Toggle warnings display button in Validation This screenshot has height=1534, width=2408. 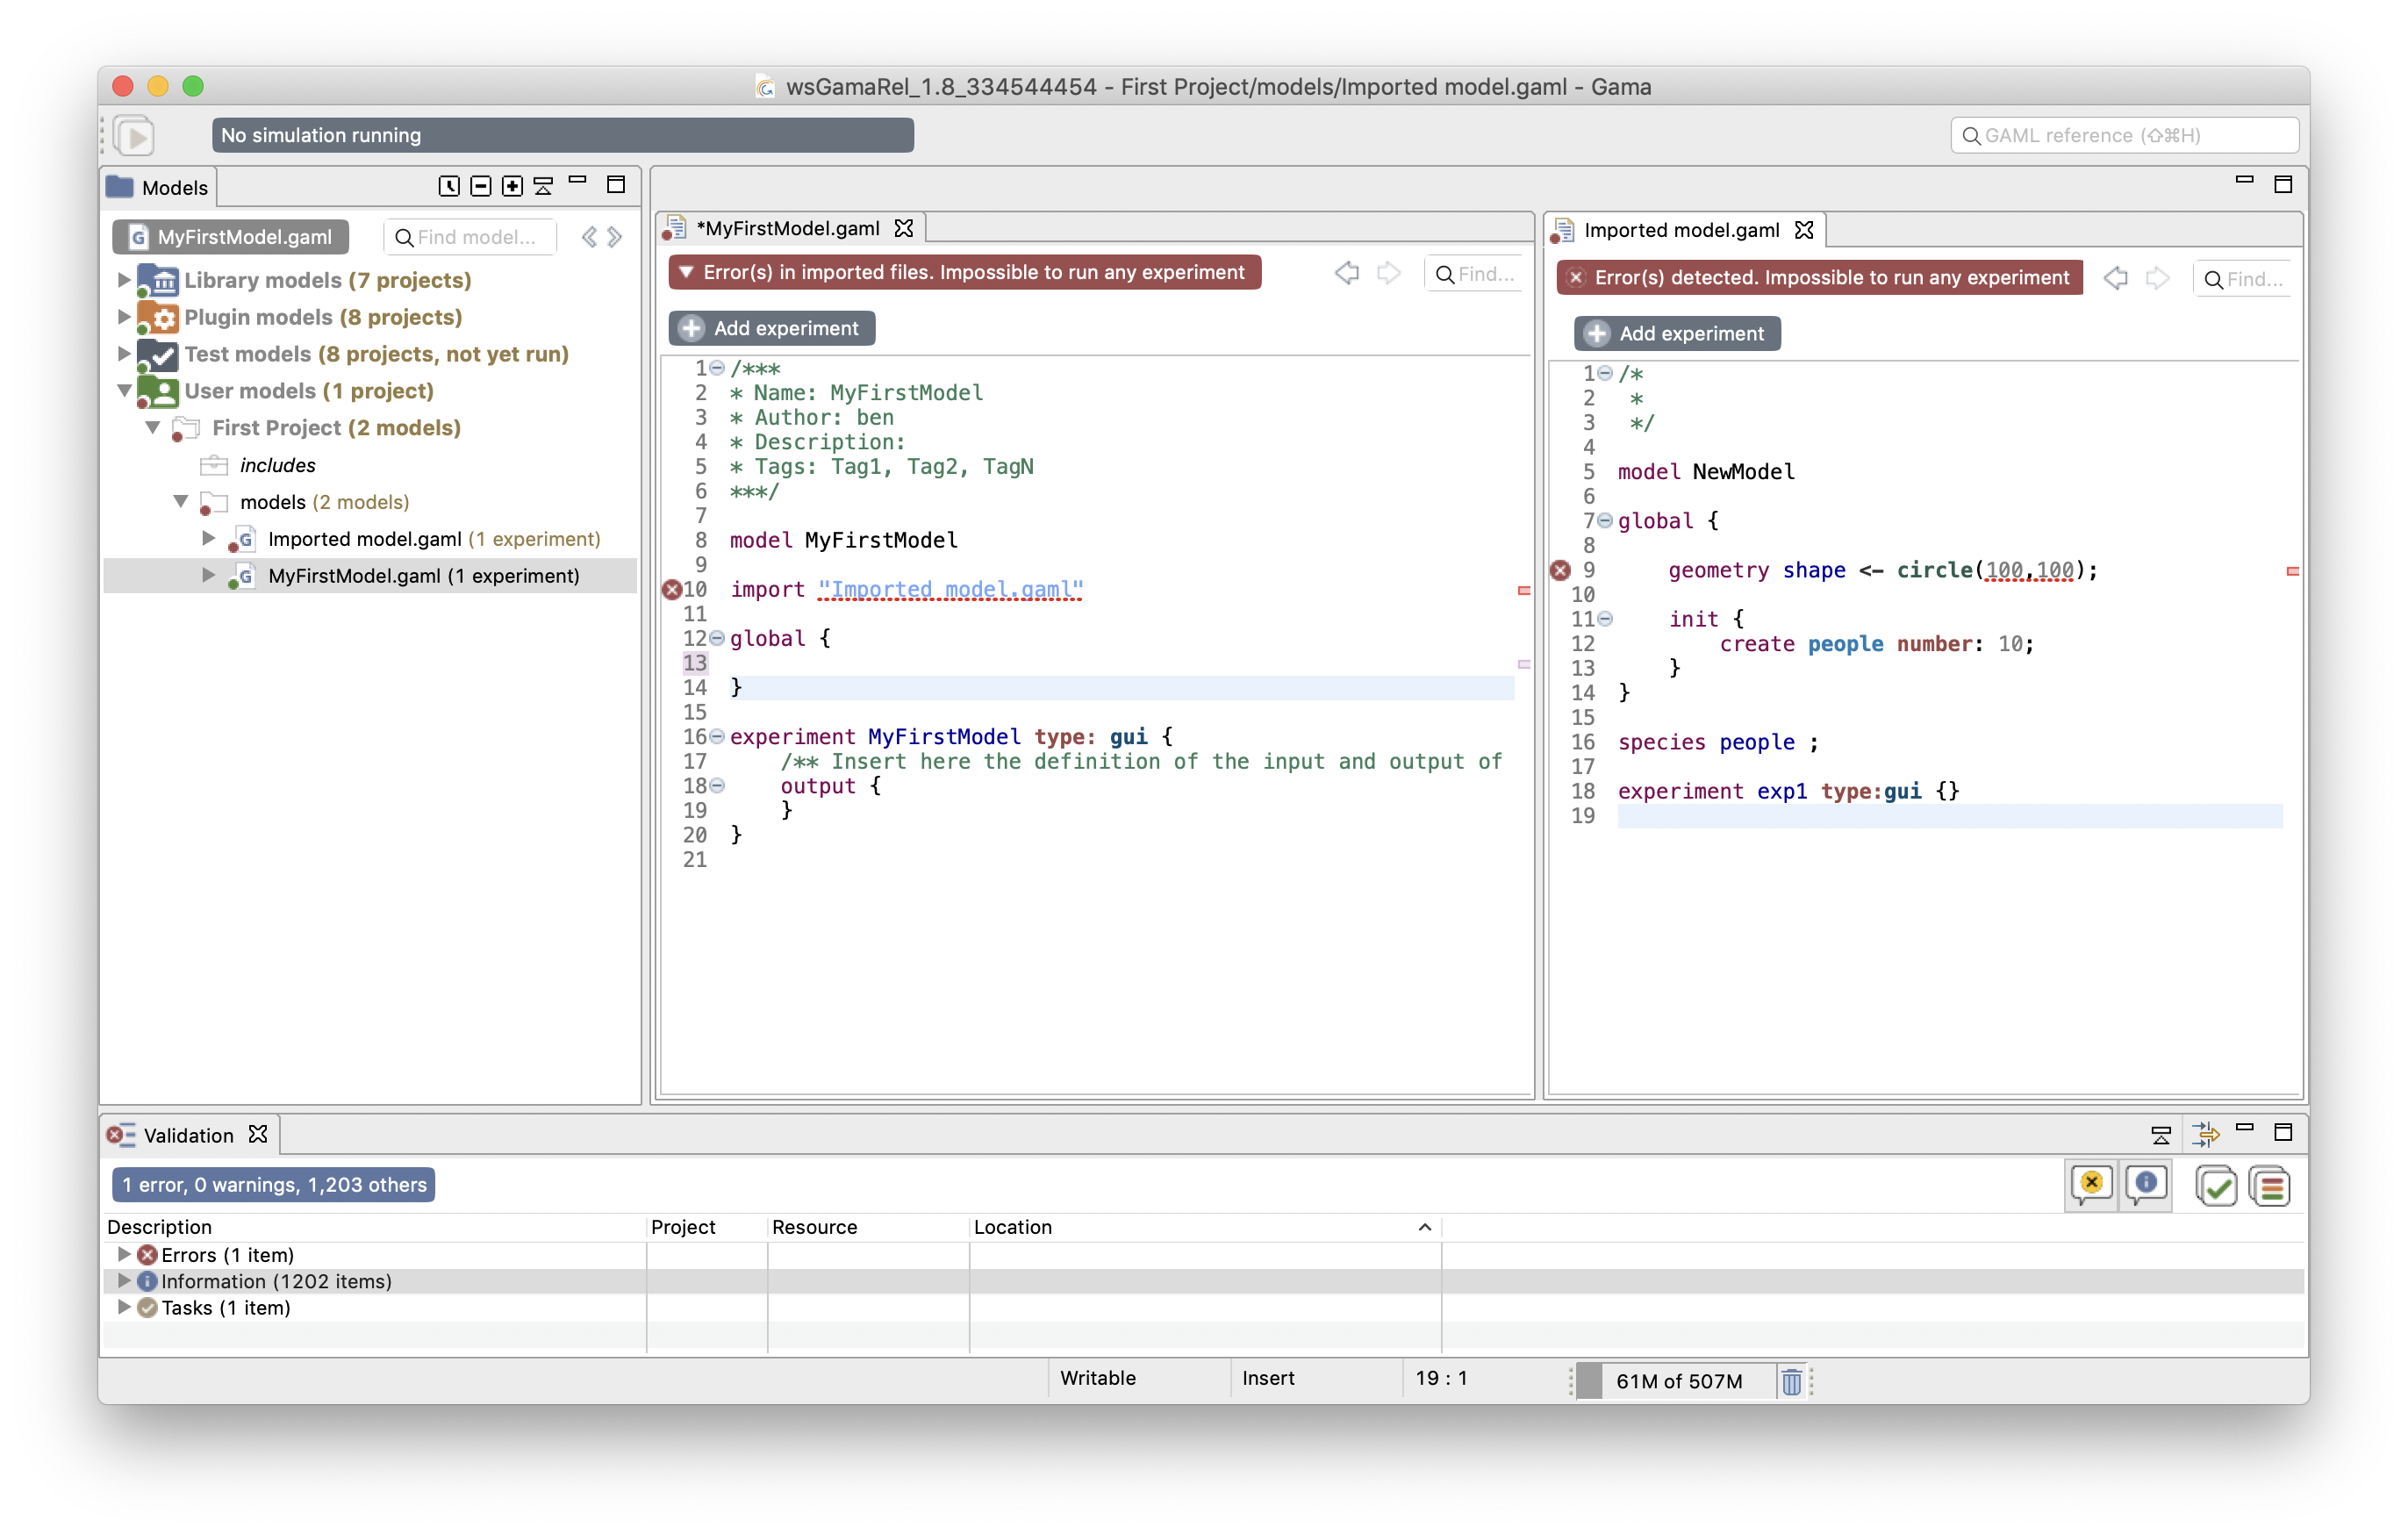click(x=2091, y=1186)
